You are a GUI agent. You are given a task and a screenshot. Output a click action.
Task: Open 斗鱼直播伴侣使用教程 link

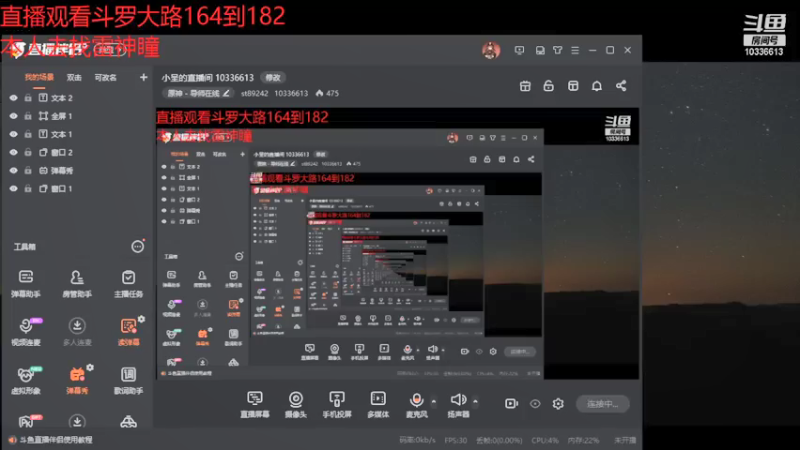click(x=56, y=440)
